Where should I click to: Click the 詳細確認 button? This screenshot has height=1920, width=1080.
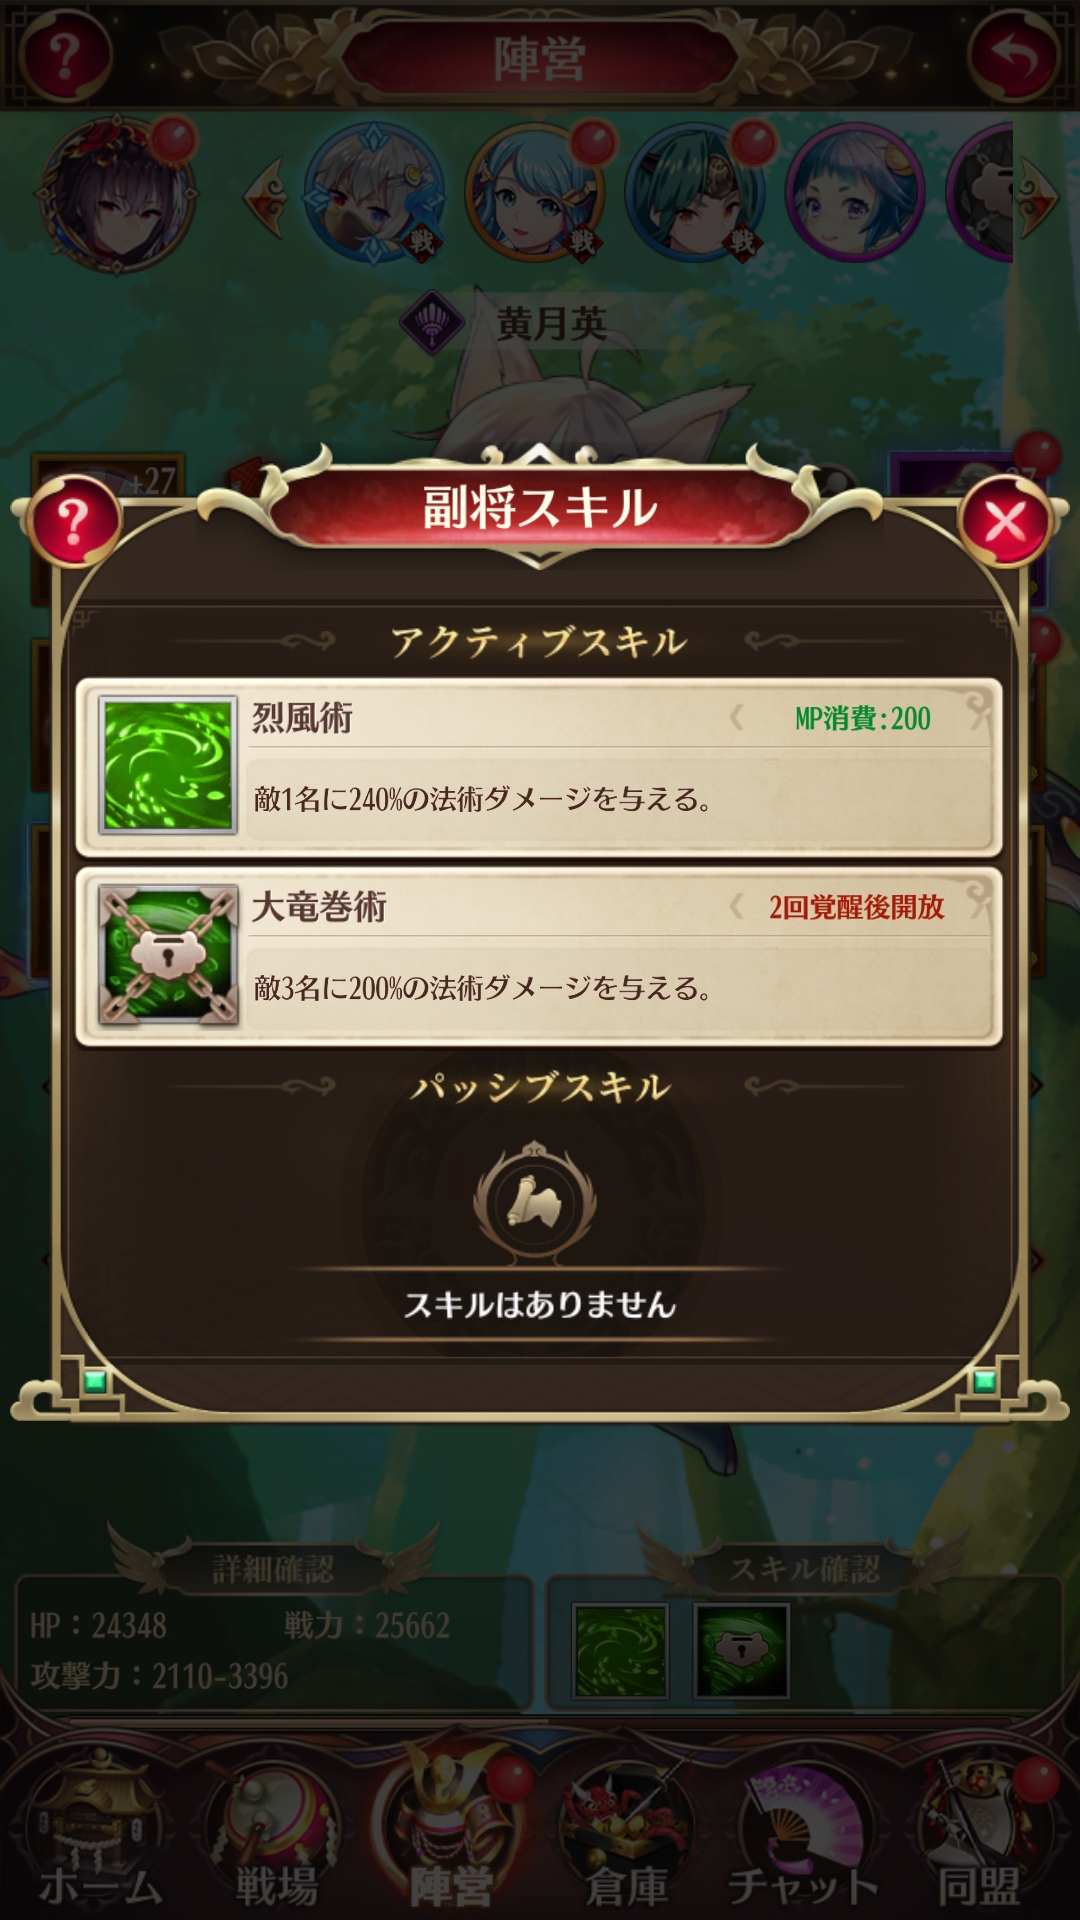tap(273, 1569)
